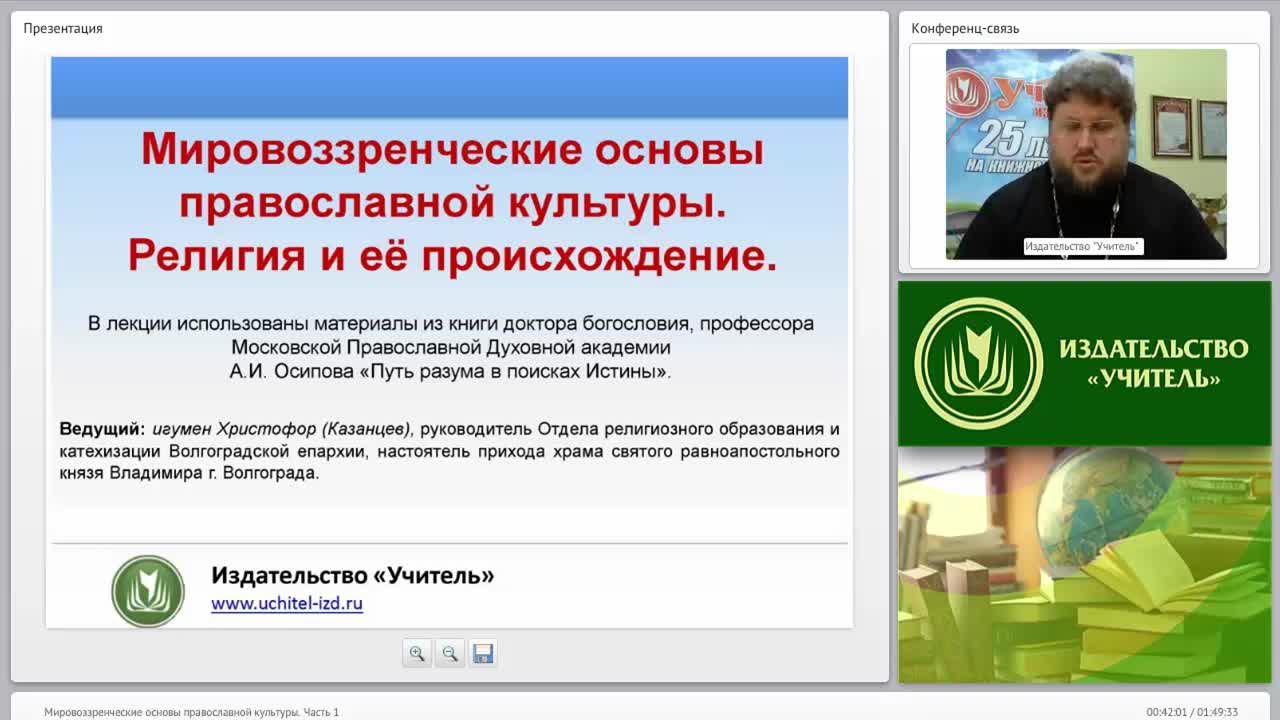Click the playback time 00:42:01 / 01:49:33

(1192, 712)
